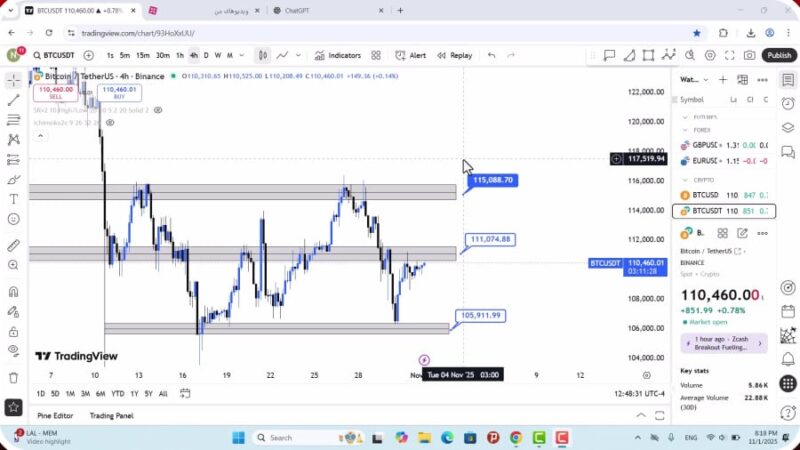Click the trash icon to remove drawings
The width and height of the screenshot is (800, 450).
[x=13, y=378]
